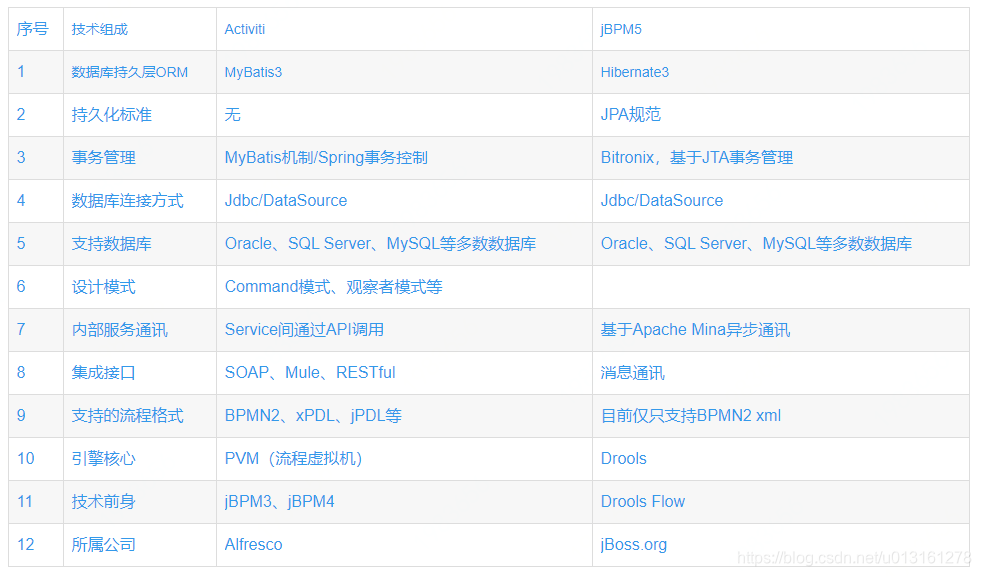The width and height of the screenshot is (981, 576).
Task: Select the '引擎核心' cell
Action: [140, 459]
